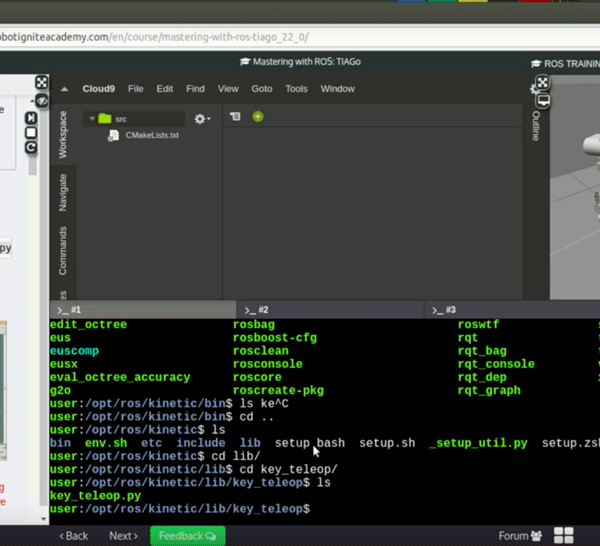Open the File menu
The image size is (600, 546).
tap(135, 89)
